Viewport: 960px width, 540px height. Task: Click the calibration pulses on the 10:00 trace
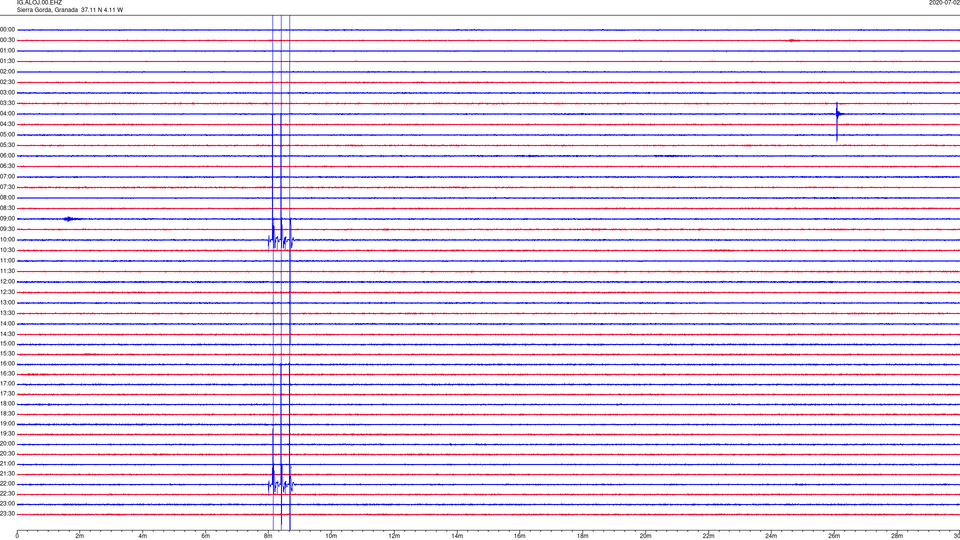(281, 239)
